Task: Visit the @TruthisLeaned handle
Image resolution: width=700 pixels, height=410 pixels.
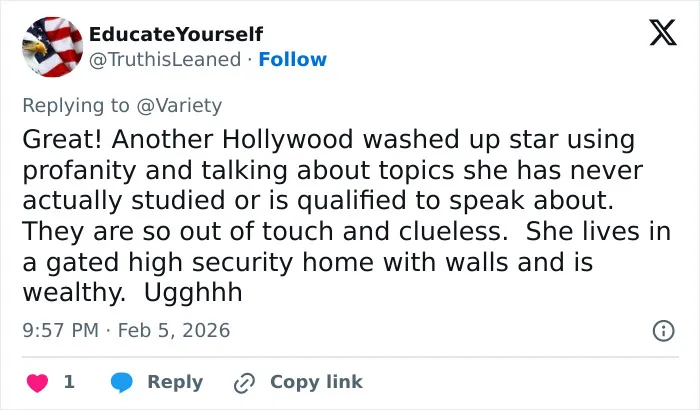Action: [x=165, y=59]
